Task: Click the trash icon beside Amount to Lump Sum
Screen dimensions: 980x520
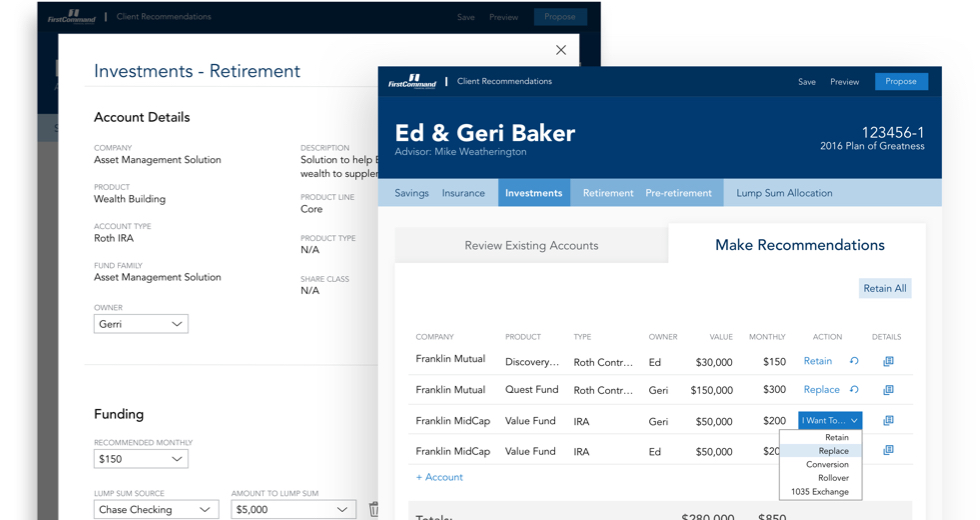Action: coord(373,509)
